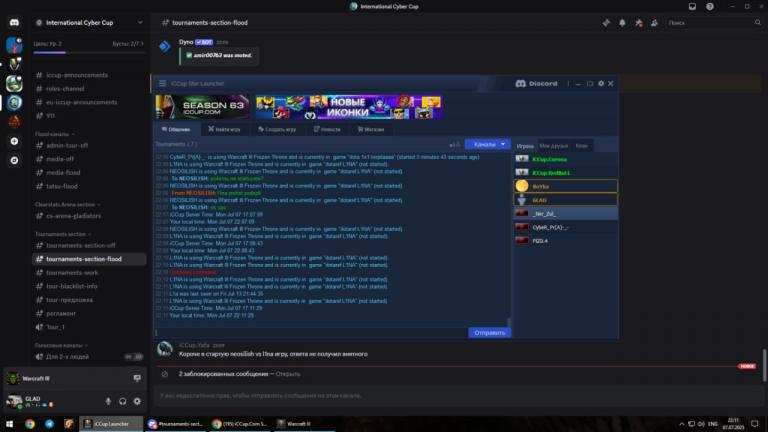768x432 pixels.
Task: Click the Отправить send button
Action: click(x=489, y=333)
